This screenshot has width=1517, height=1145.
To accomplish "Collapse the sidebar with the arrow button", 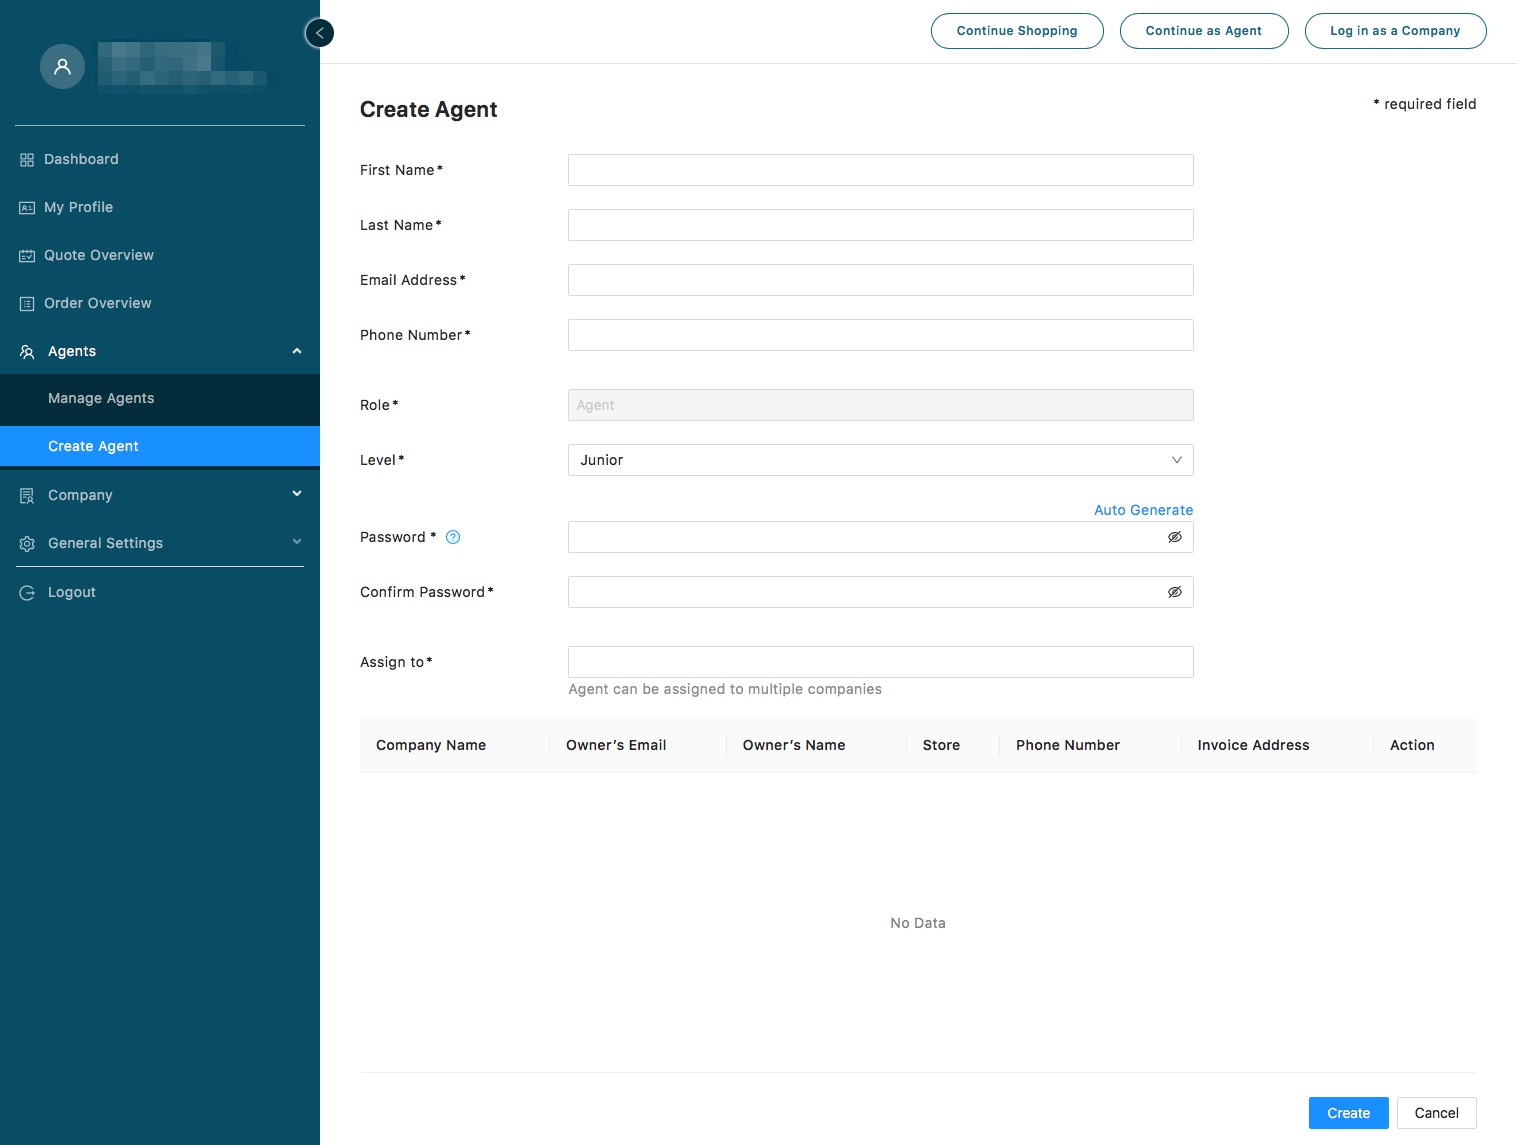I will [319, 33].
